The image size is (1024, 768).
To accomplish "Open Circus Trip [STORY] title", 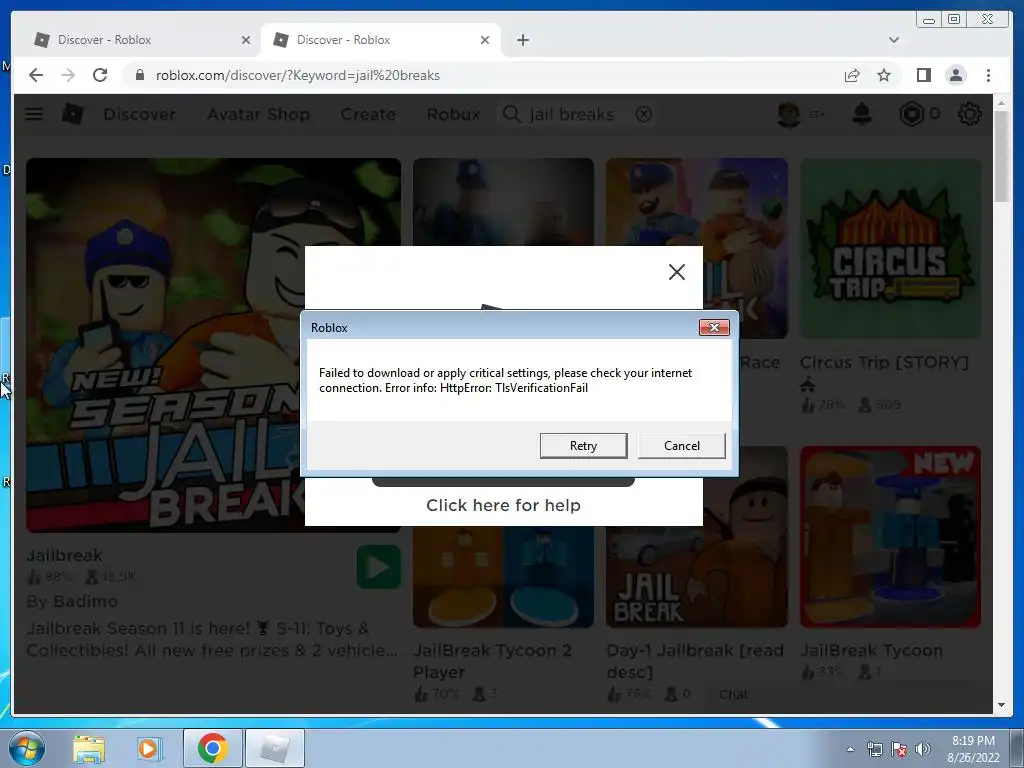I will [x=884, y=362].
